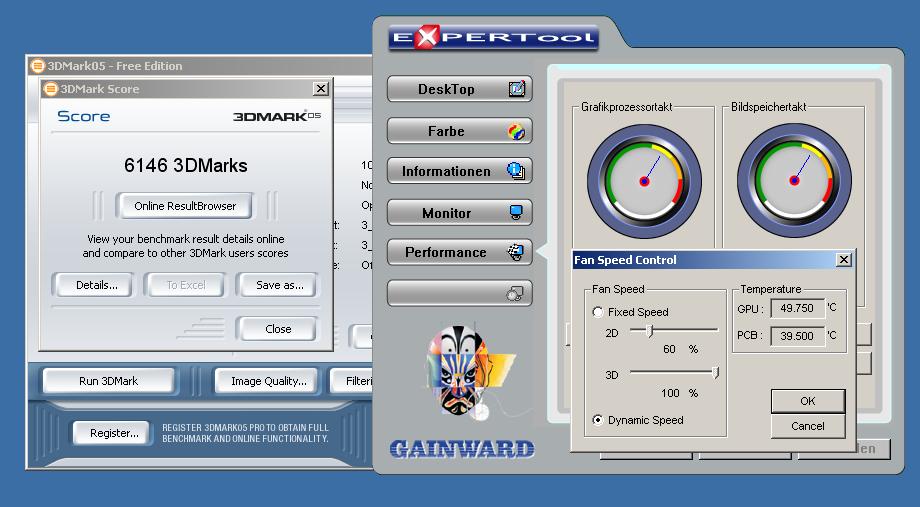The height and width of the screenshot is (507, 920).
Task: Open the Online ResultBrowser
Action: [185, 206]
